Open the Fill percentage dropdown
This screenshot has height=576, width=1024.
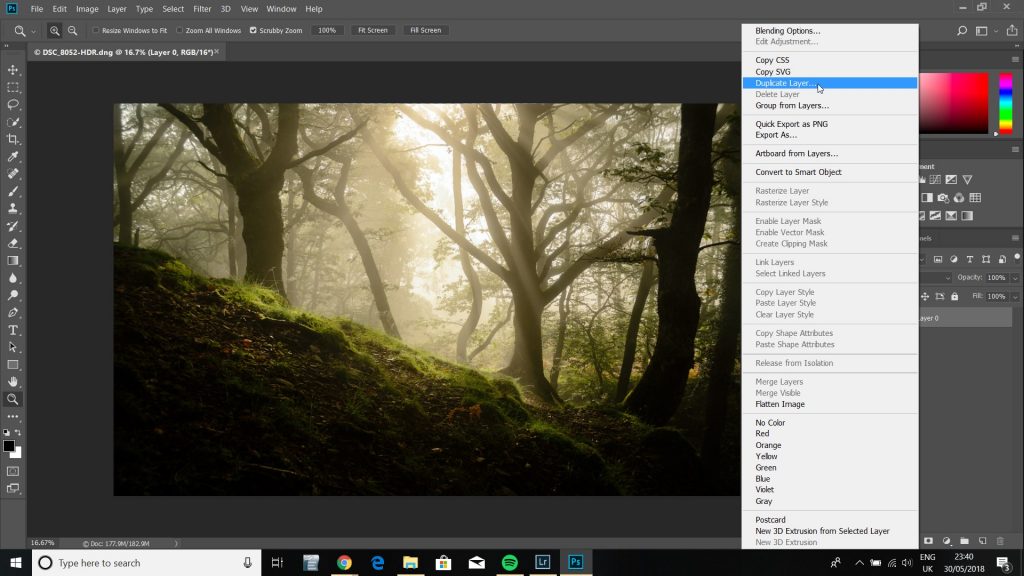point(1015,296)
